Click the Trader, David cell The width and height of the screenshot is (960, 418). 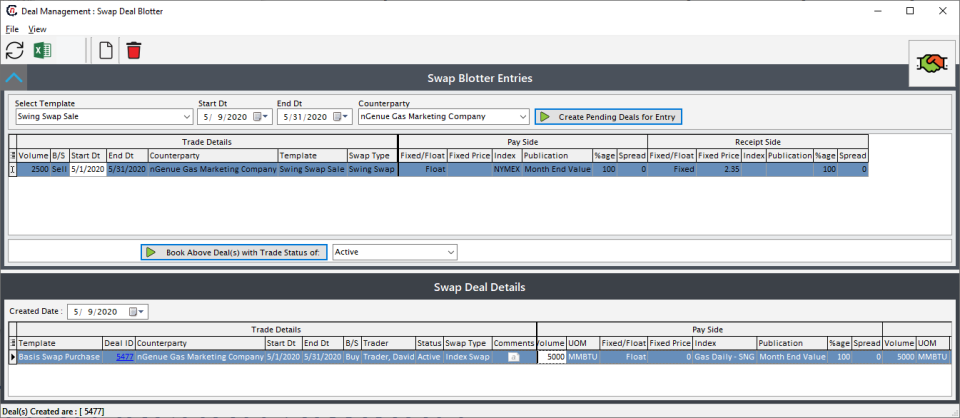point(388,357)
